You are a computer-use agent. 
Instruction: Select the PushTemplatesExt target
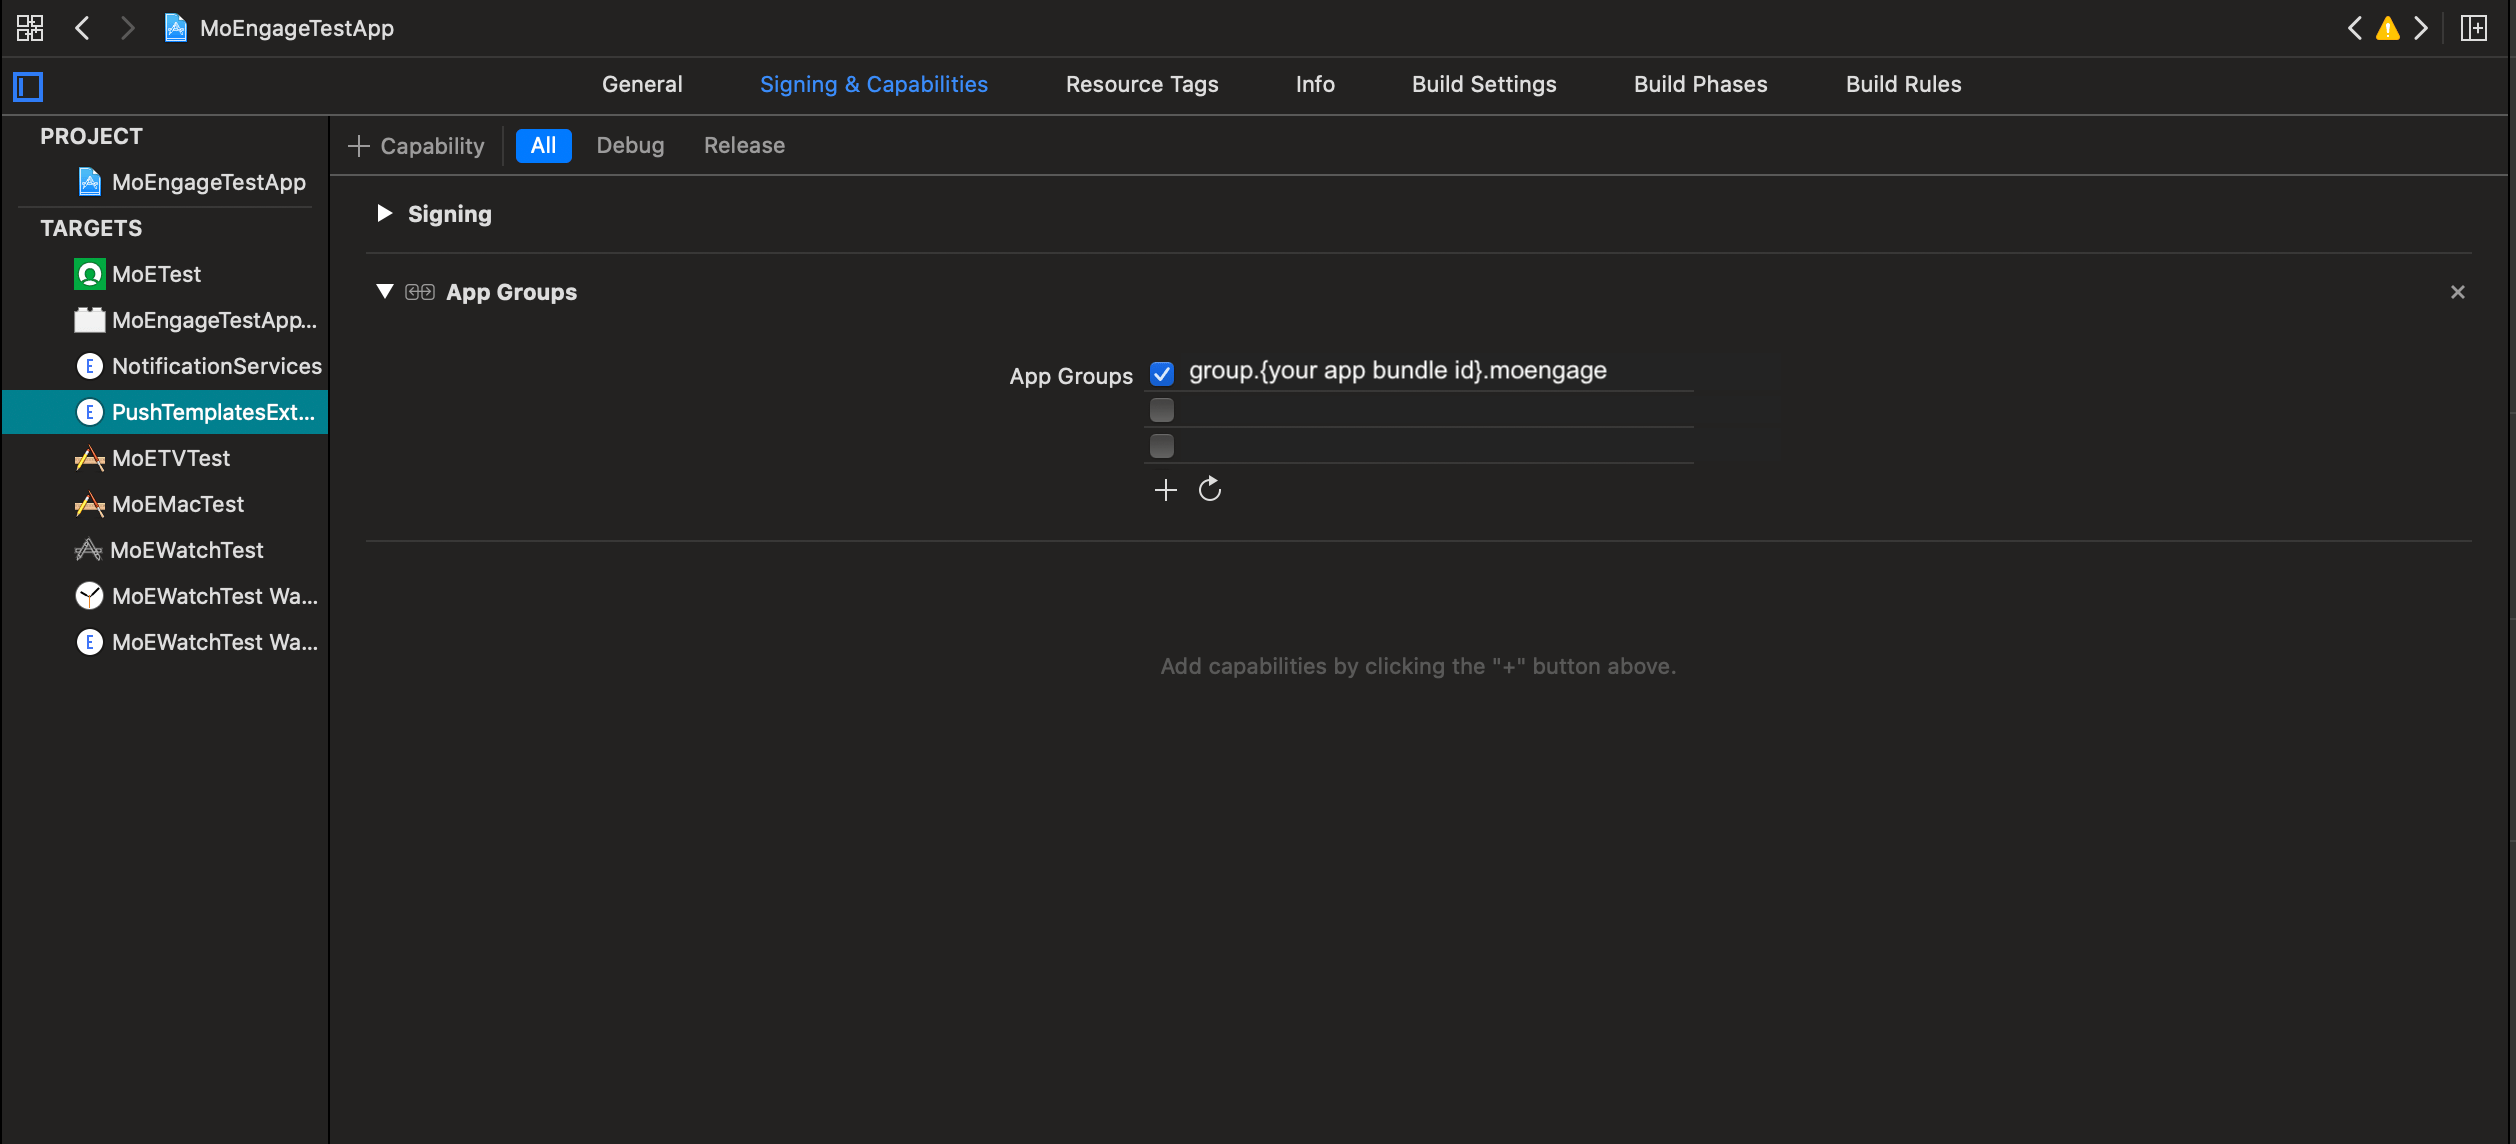point(165,412)
